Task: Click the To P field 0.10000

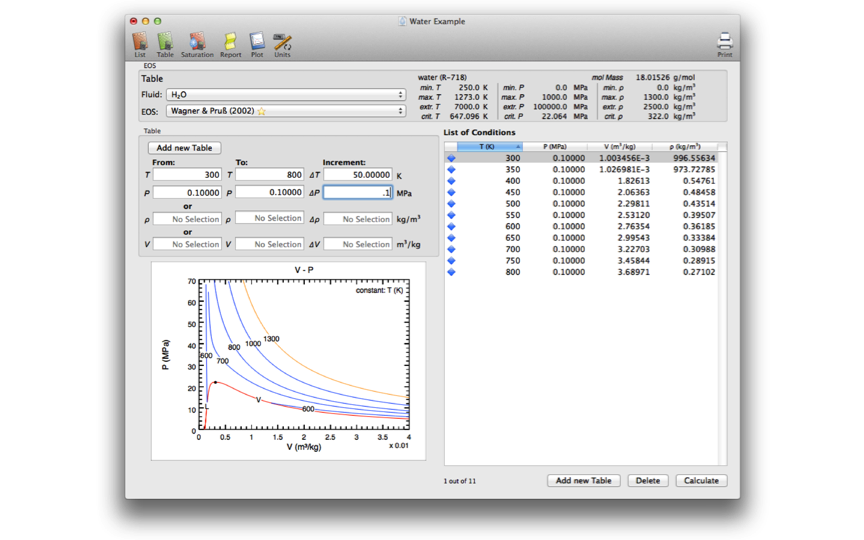Action: pos(269,192)
